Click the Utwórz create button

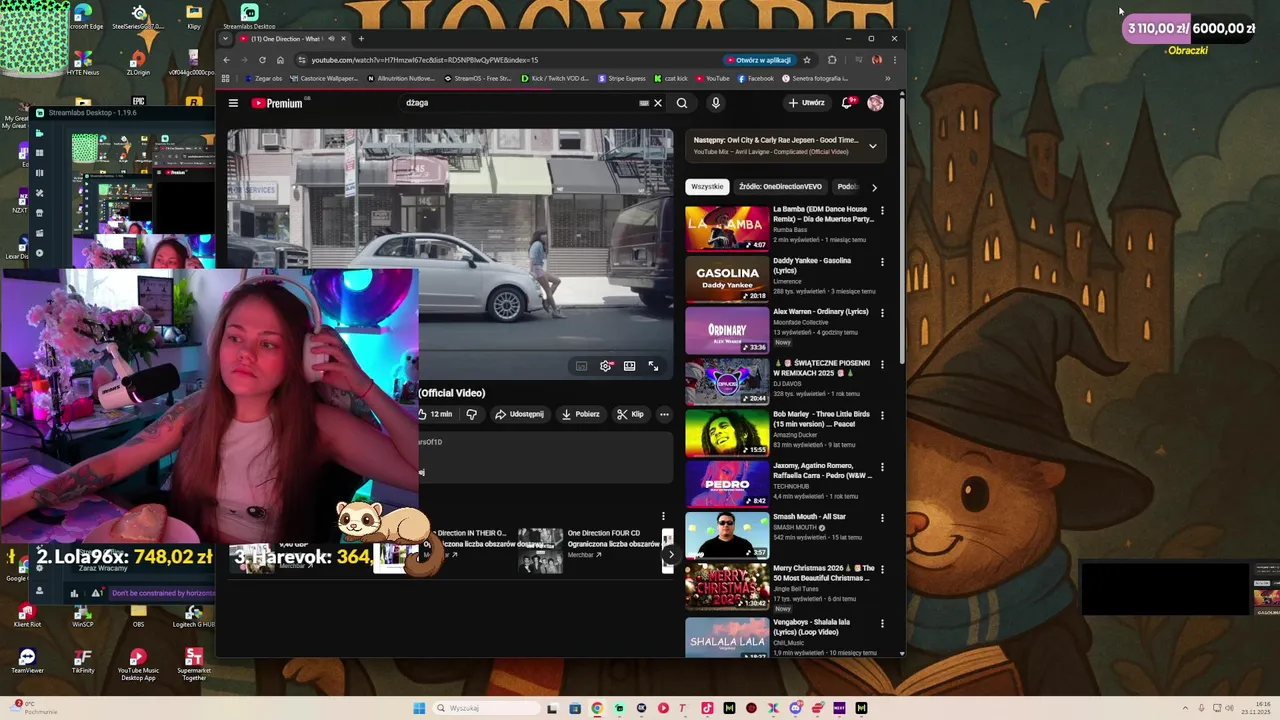[806, 103]
